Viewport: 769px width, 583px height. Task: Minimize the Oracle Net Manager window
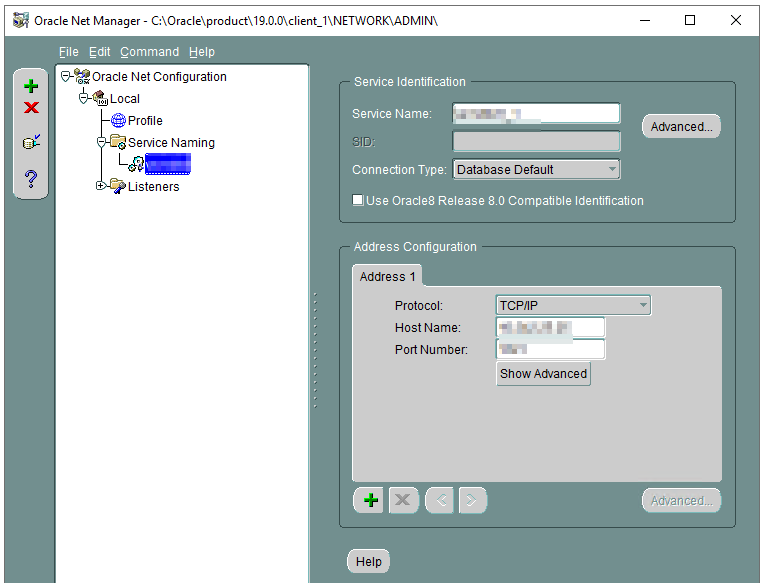click(x=645, y=20)
